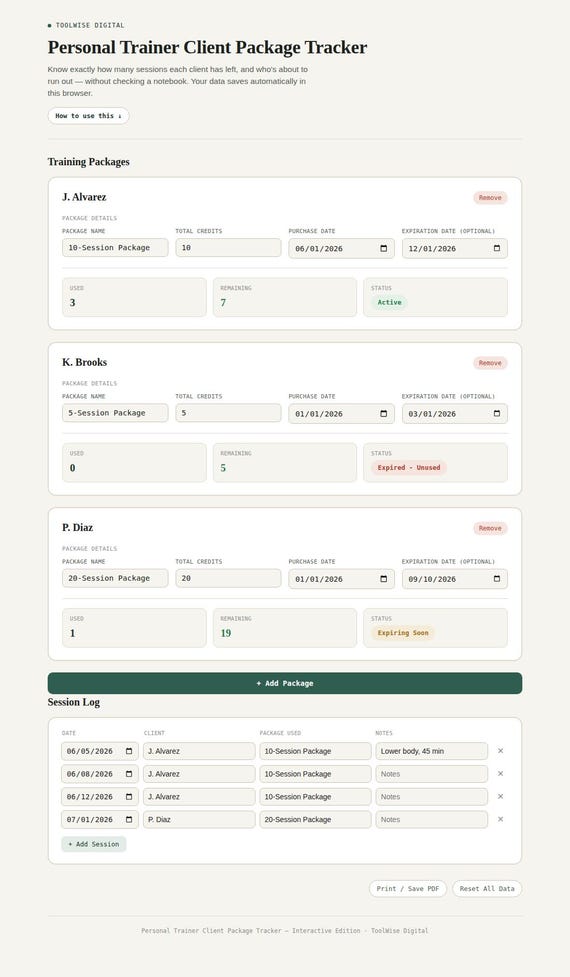Open calendar picker for P. Diaz expiration date
This screenshot has height=977, width=570.
coord(496,579)
